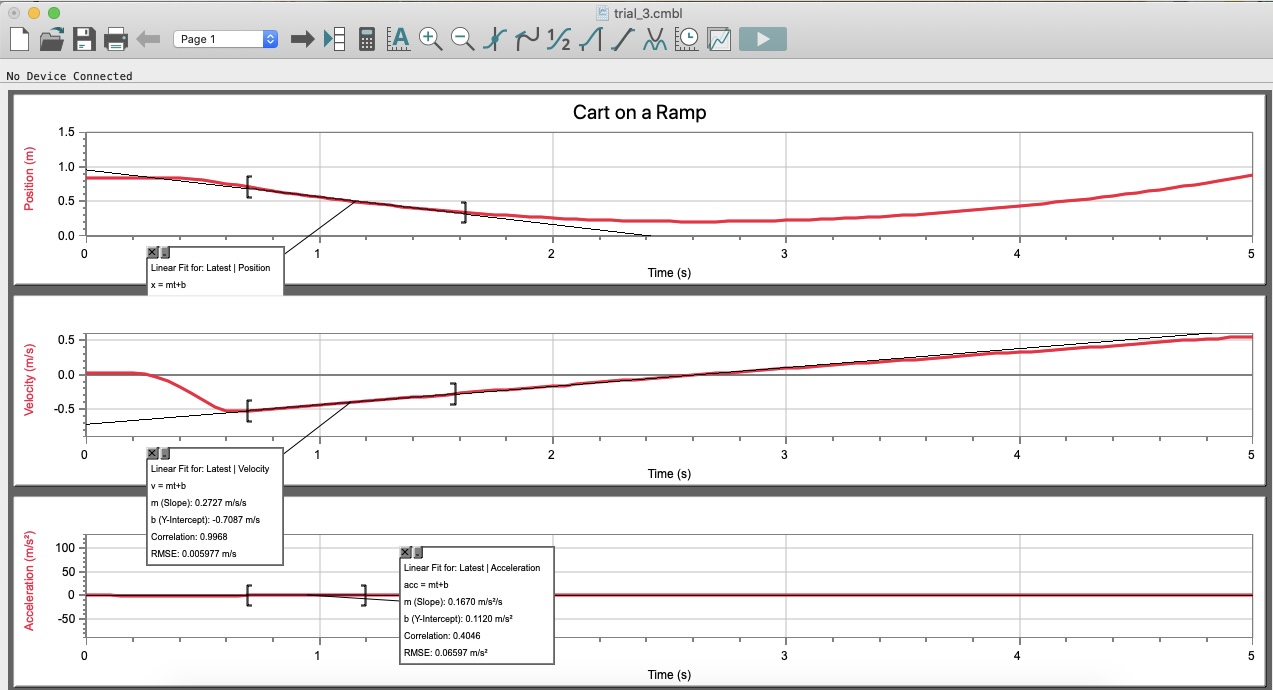Select the left fit bracket on the position graph
This screenshot has height=690, width=1273.
click(249, 187)
